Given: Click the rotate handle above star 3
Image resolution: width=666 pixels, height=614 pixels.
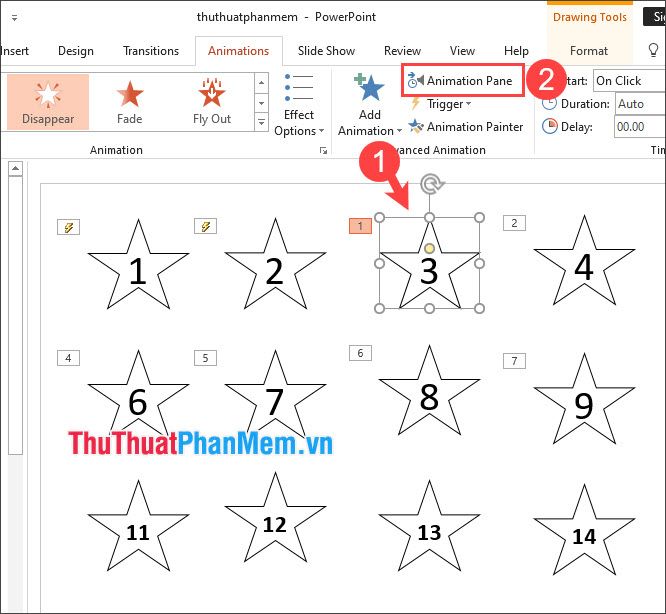Looking at the screenshot, I should pyautogui.click(x=430, y=183).
